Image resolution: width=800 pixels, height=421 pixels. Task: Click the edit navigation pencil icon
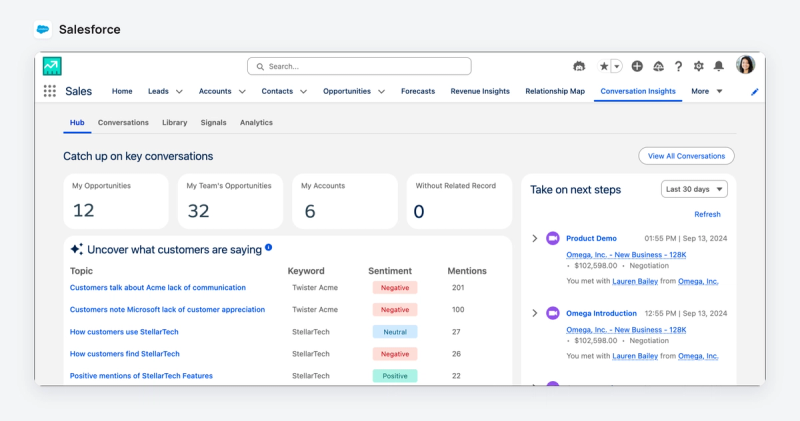755,92
